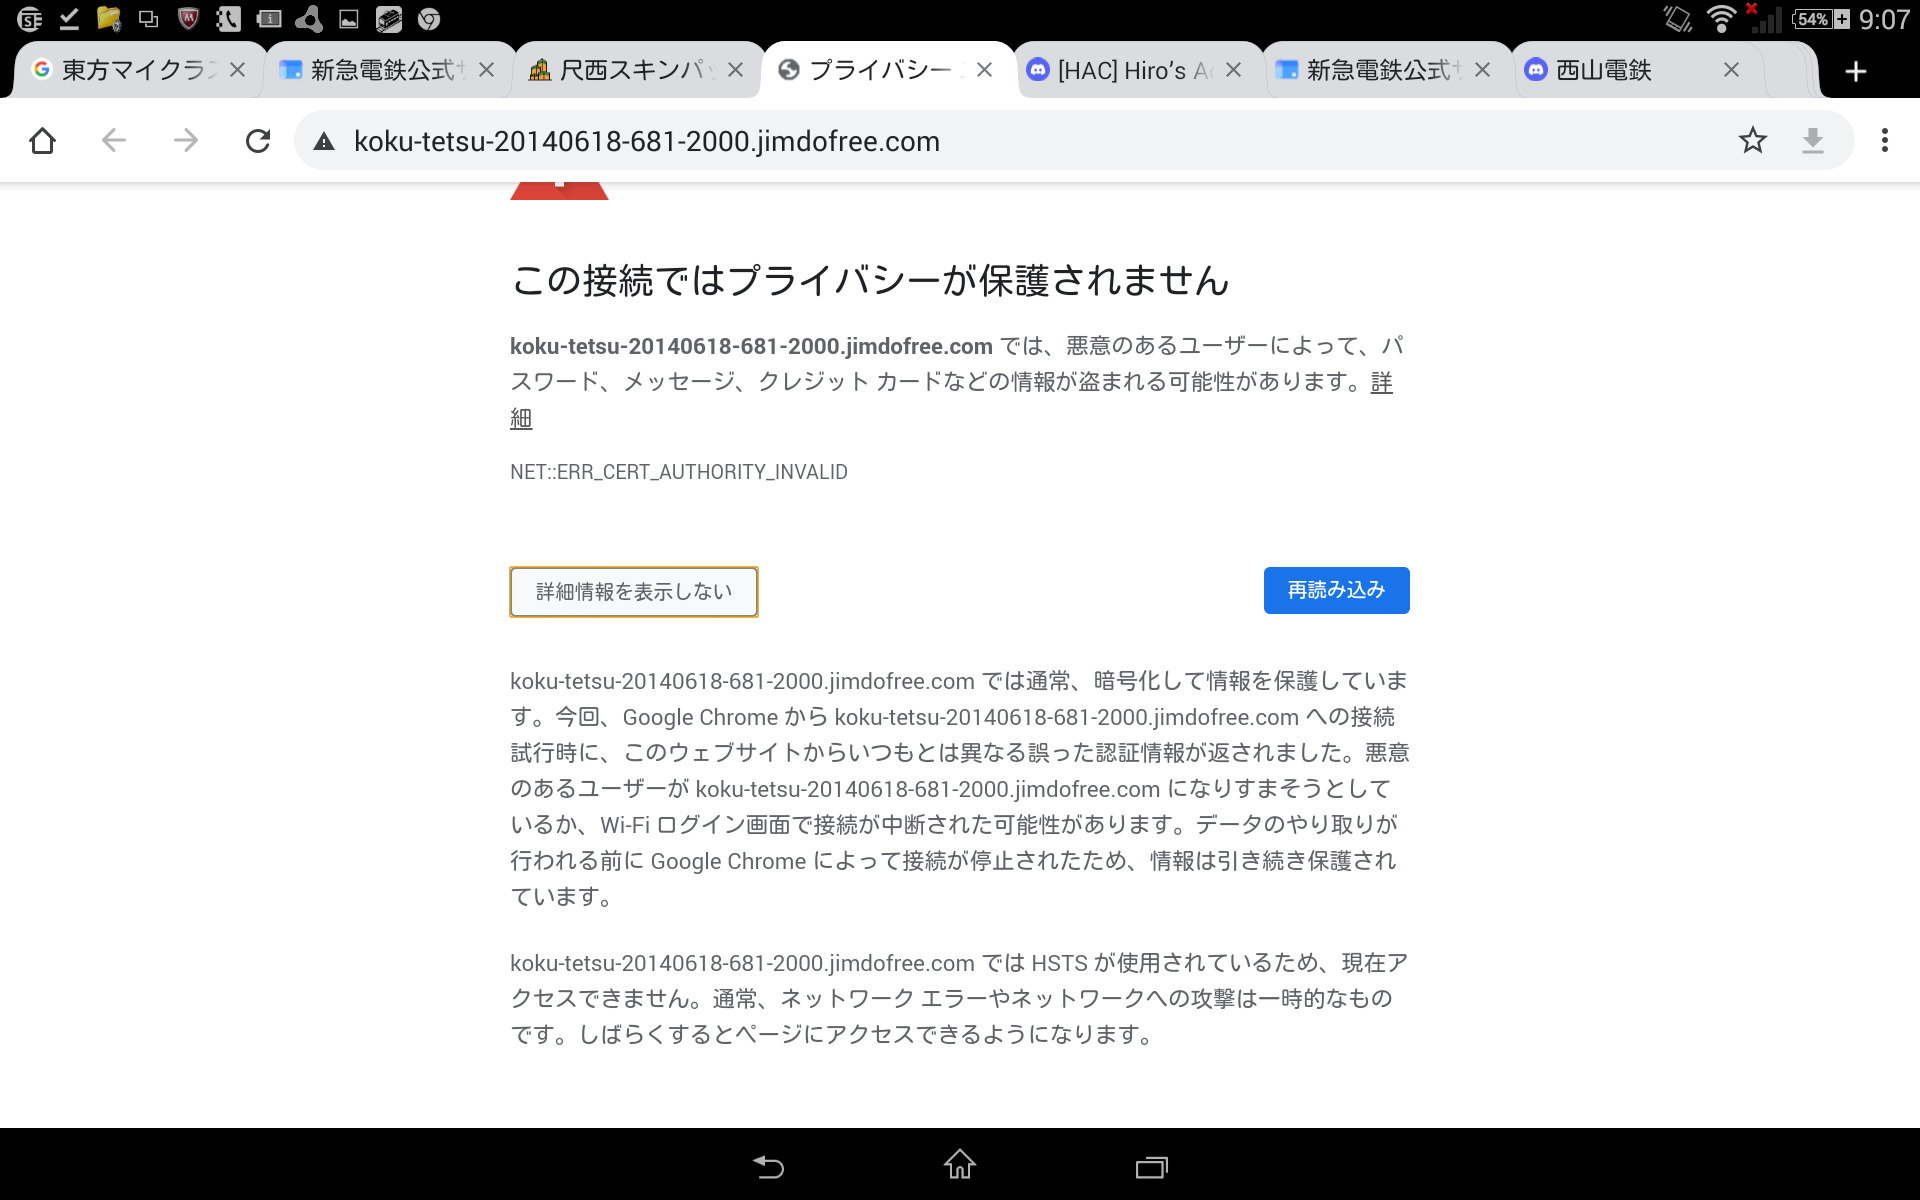The image size is (1920, 1200).
Task: Close the first 新急電鉄公式 tab
Action: (486, 70)
